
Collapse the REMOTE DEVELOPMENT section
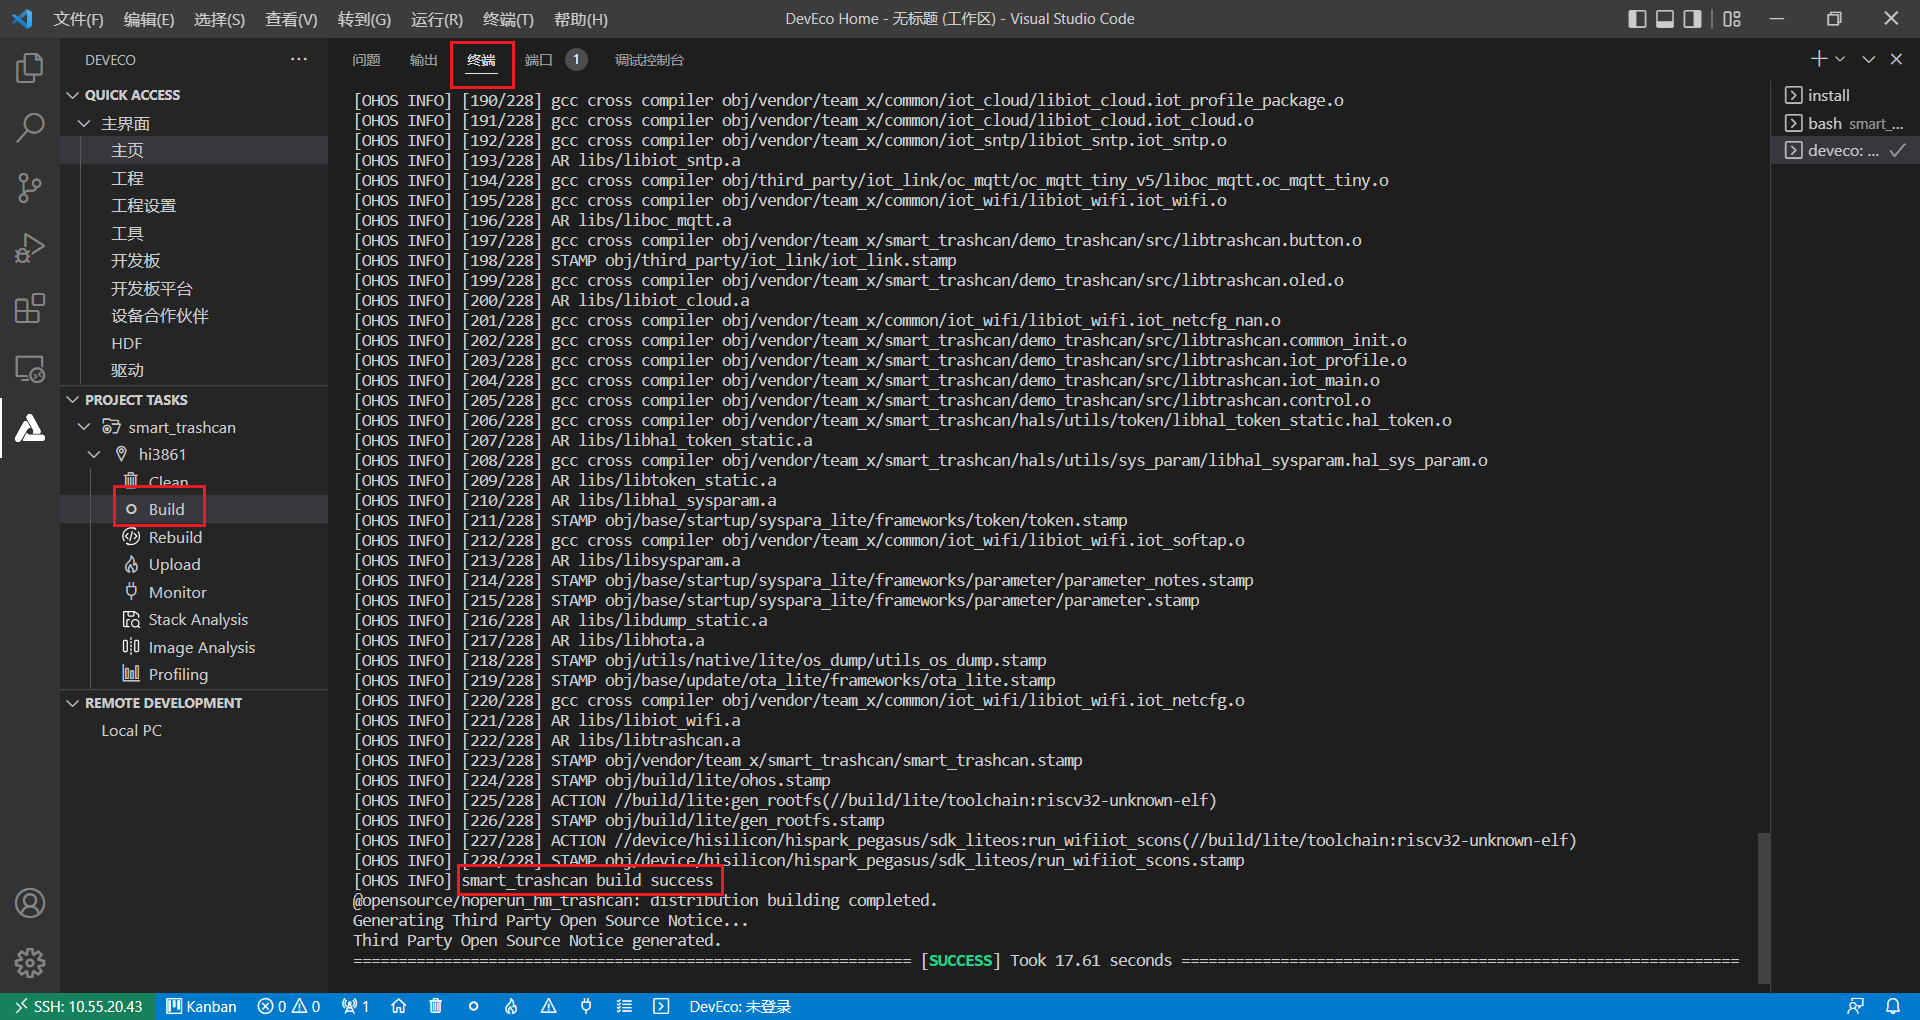coord(72,703)
